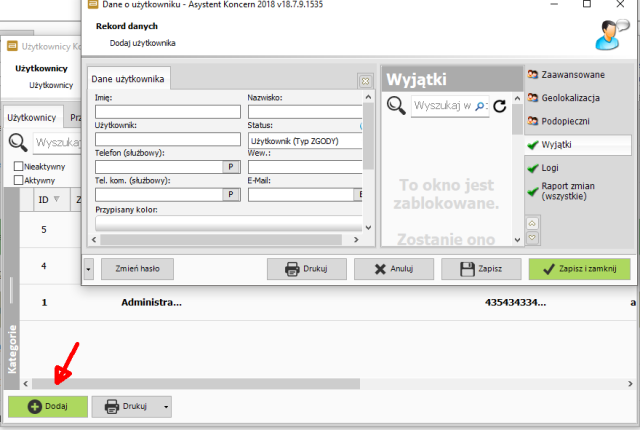Click the Użytkownik input field
Image resolution: width=640 pixels, height=430 pixels.
[168, 139]
